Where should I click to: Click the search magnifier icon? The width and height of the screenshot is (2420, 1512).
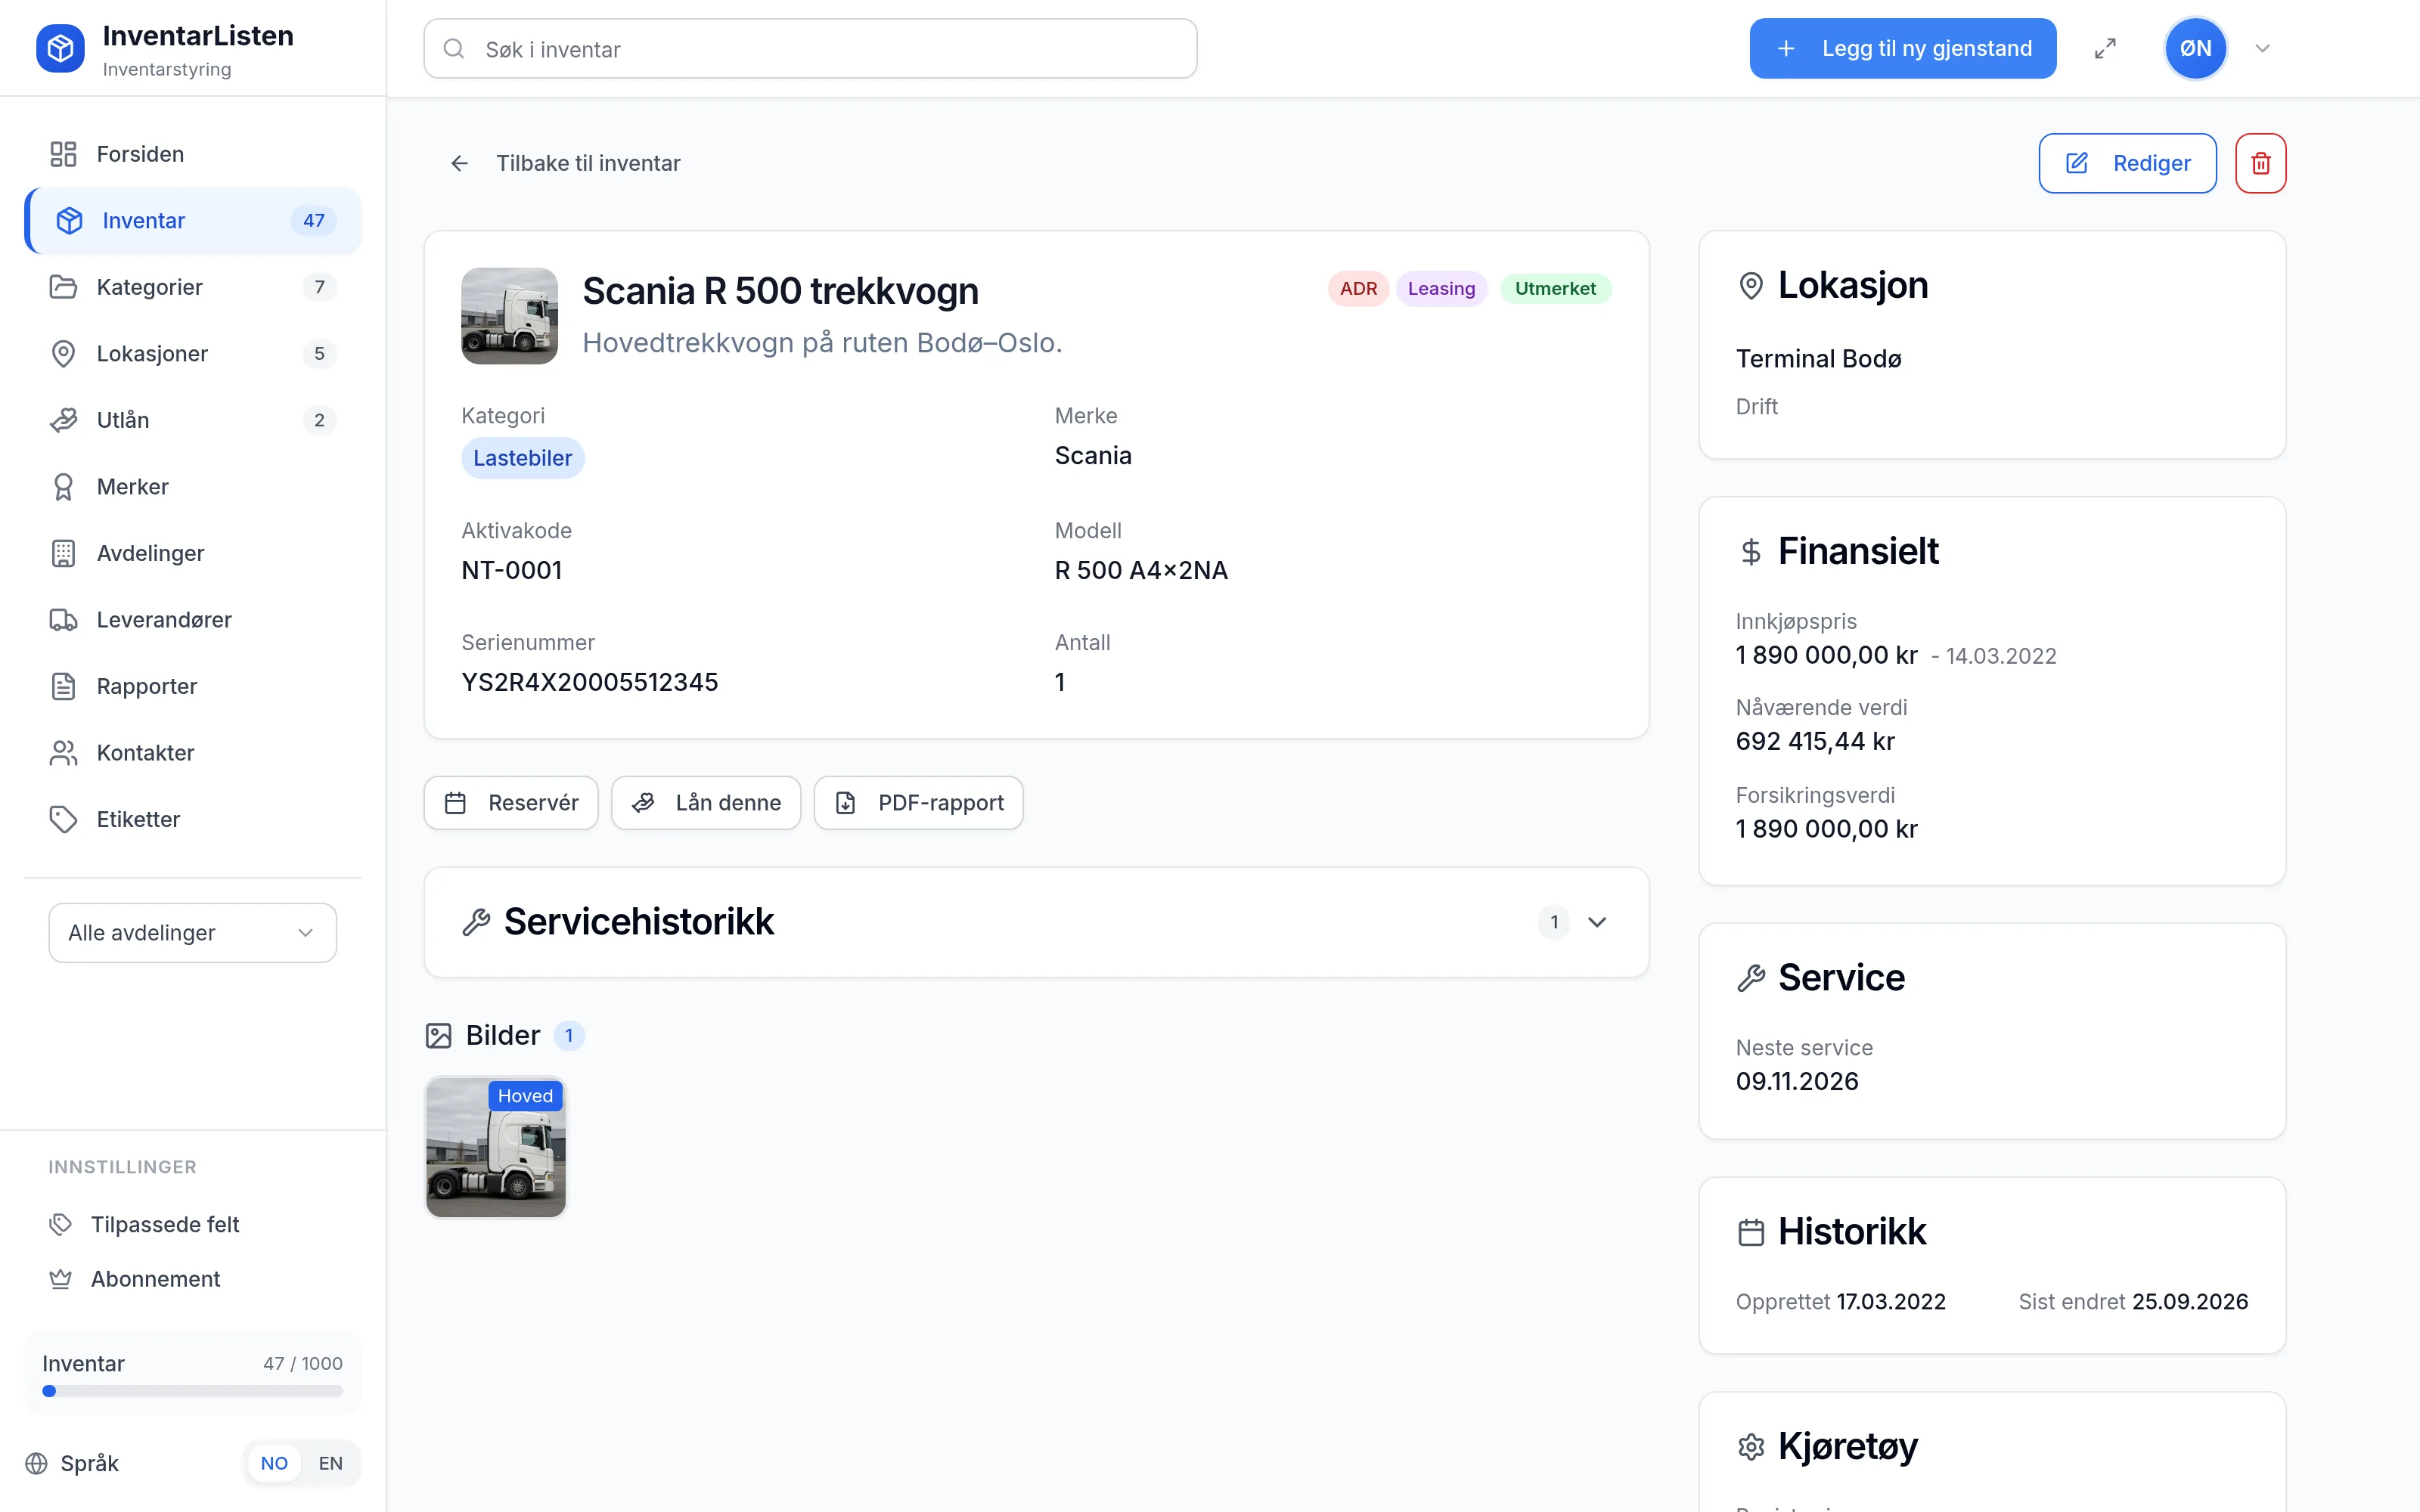coord(454,49)
